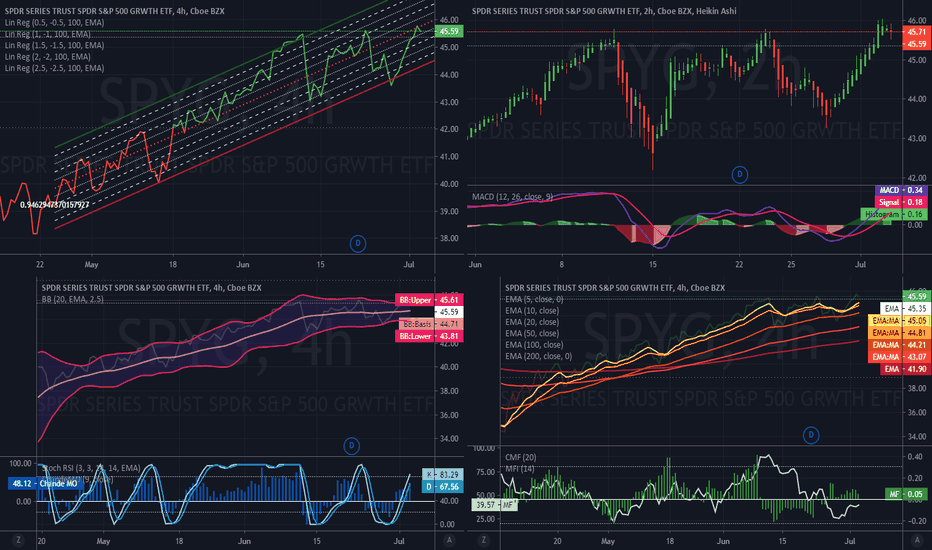
Task: Click May date on bottom-left time axis
Action: (x=103, y=541)
